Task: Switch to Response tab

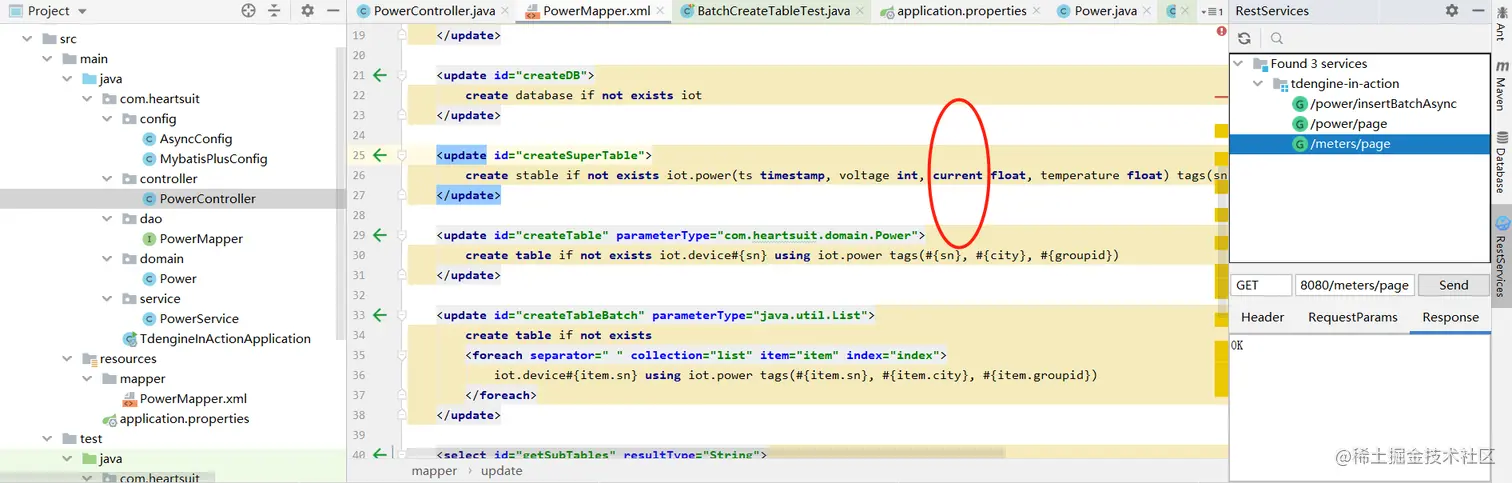Action: 1450,317
